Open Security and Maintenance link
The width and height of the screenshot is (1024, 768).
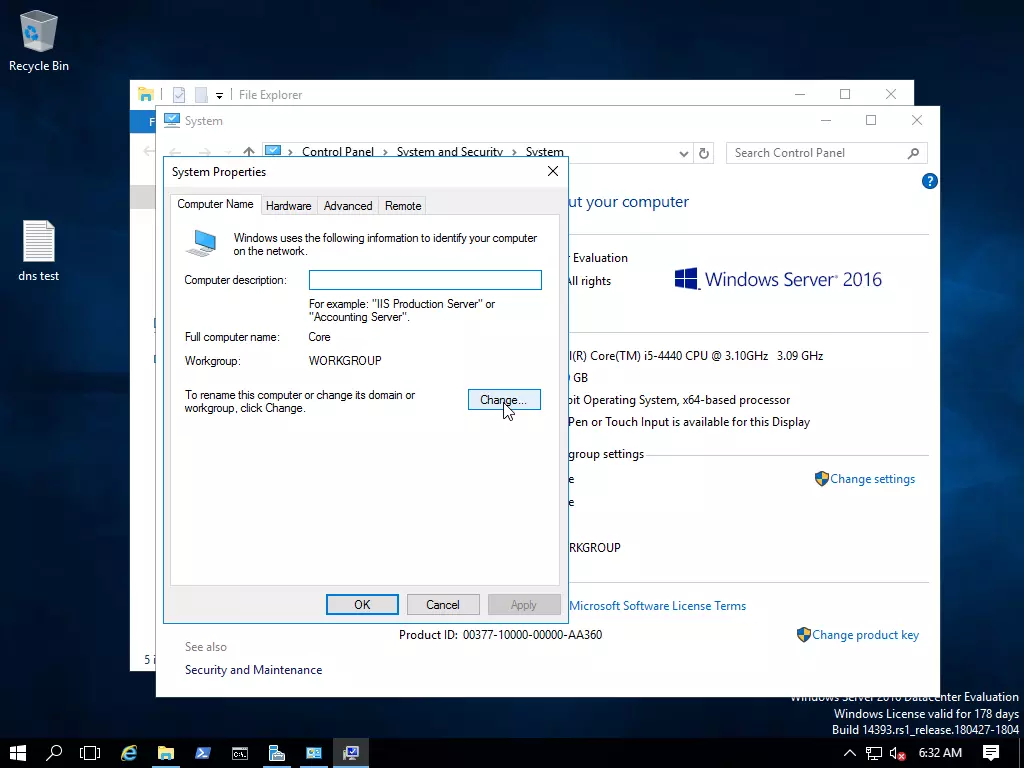pos(253,670)
